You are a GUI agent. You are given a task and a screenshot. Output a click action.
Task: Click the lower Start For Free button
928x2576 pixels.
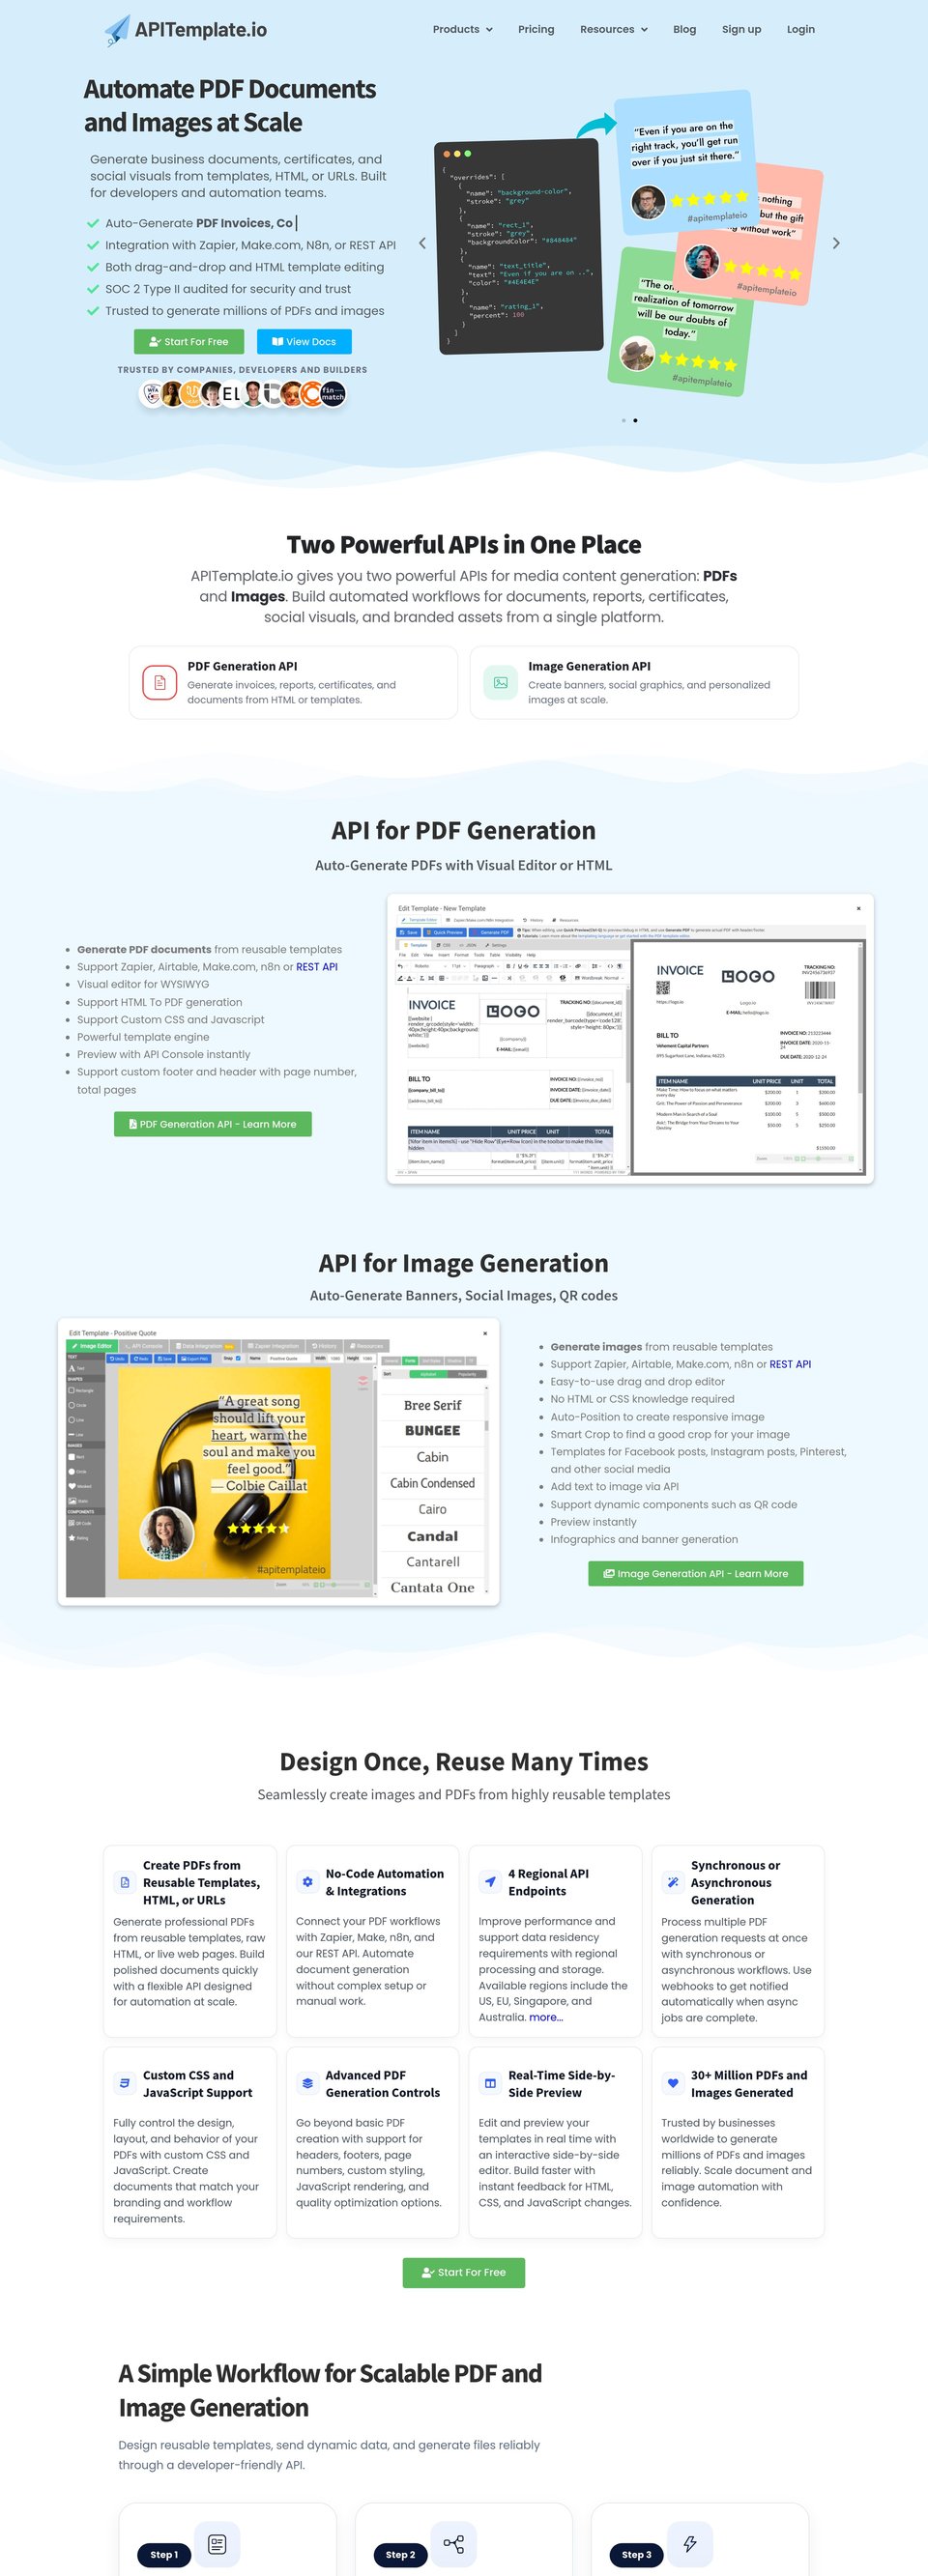(x=464, y=2272)
